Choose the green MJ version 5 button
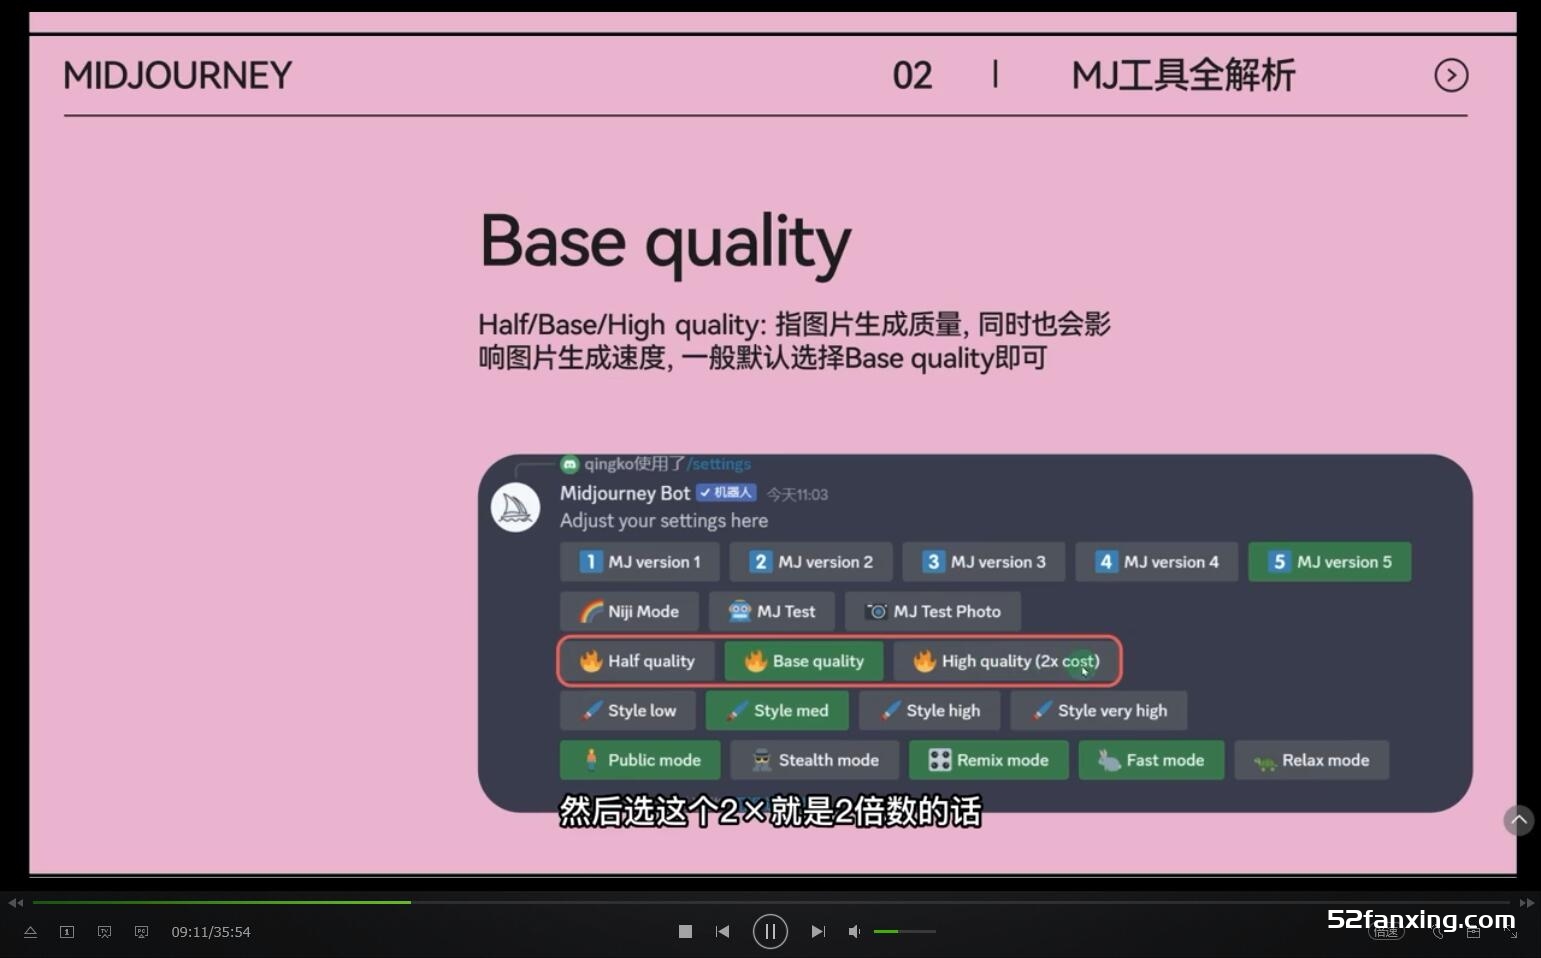 [1330, 562]
